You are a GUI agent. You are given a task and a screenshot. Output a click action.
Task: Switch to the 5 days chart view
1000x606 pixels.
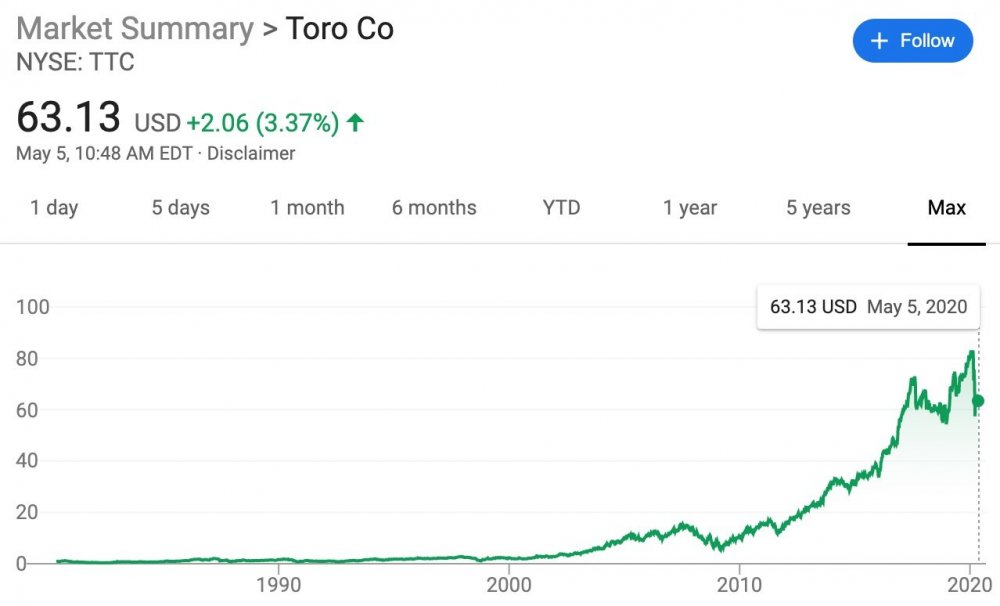pyautogui.click(x=180, y=208)
